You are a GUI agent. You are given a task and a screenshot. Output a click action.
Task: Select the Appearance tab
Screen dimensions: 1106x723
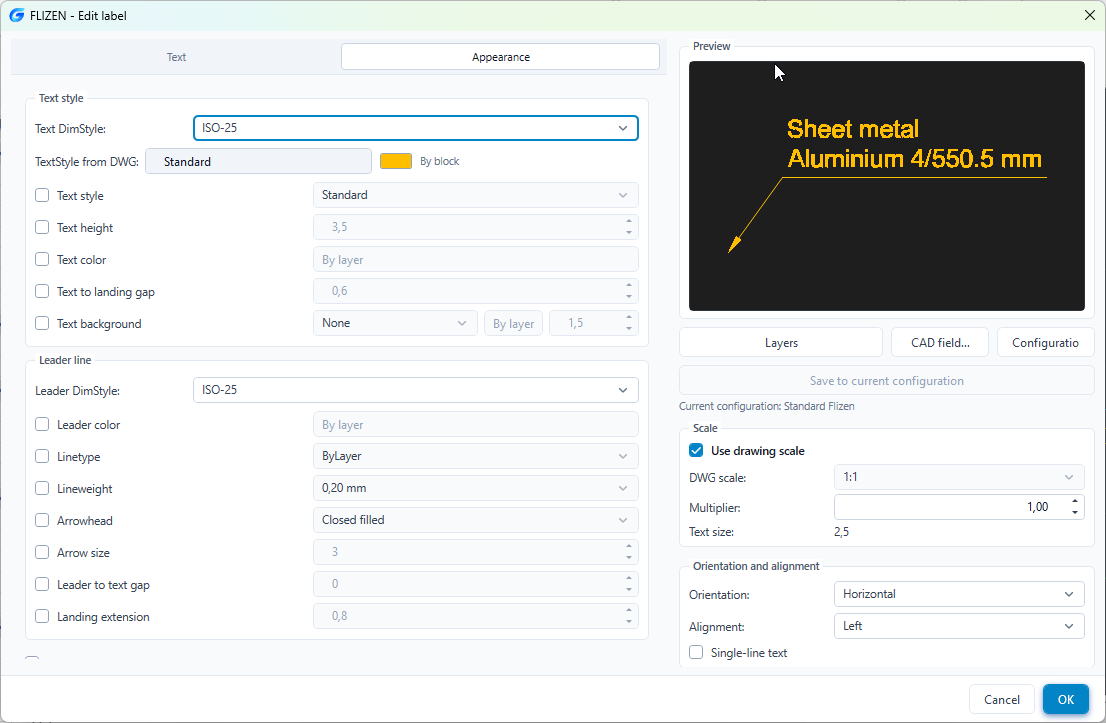[x=500, y=57]
